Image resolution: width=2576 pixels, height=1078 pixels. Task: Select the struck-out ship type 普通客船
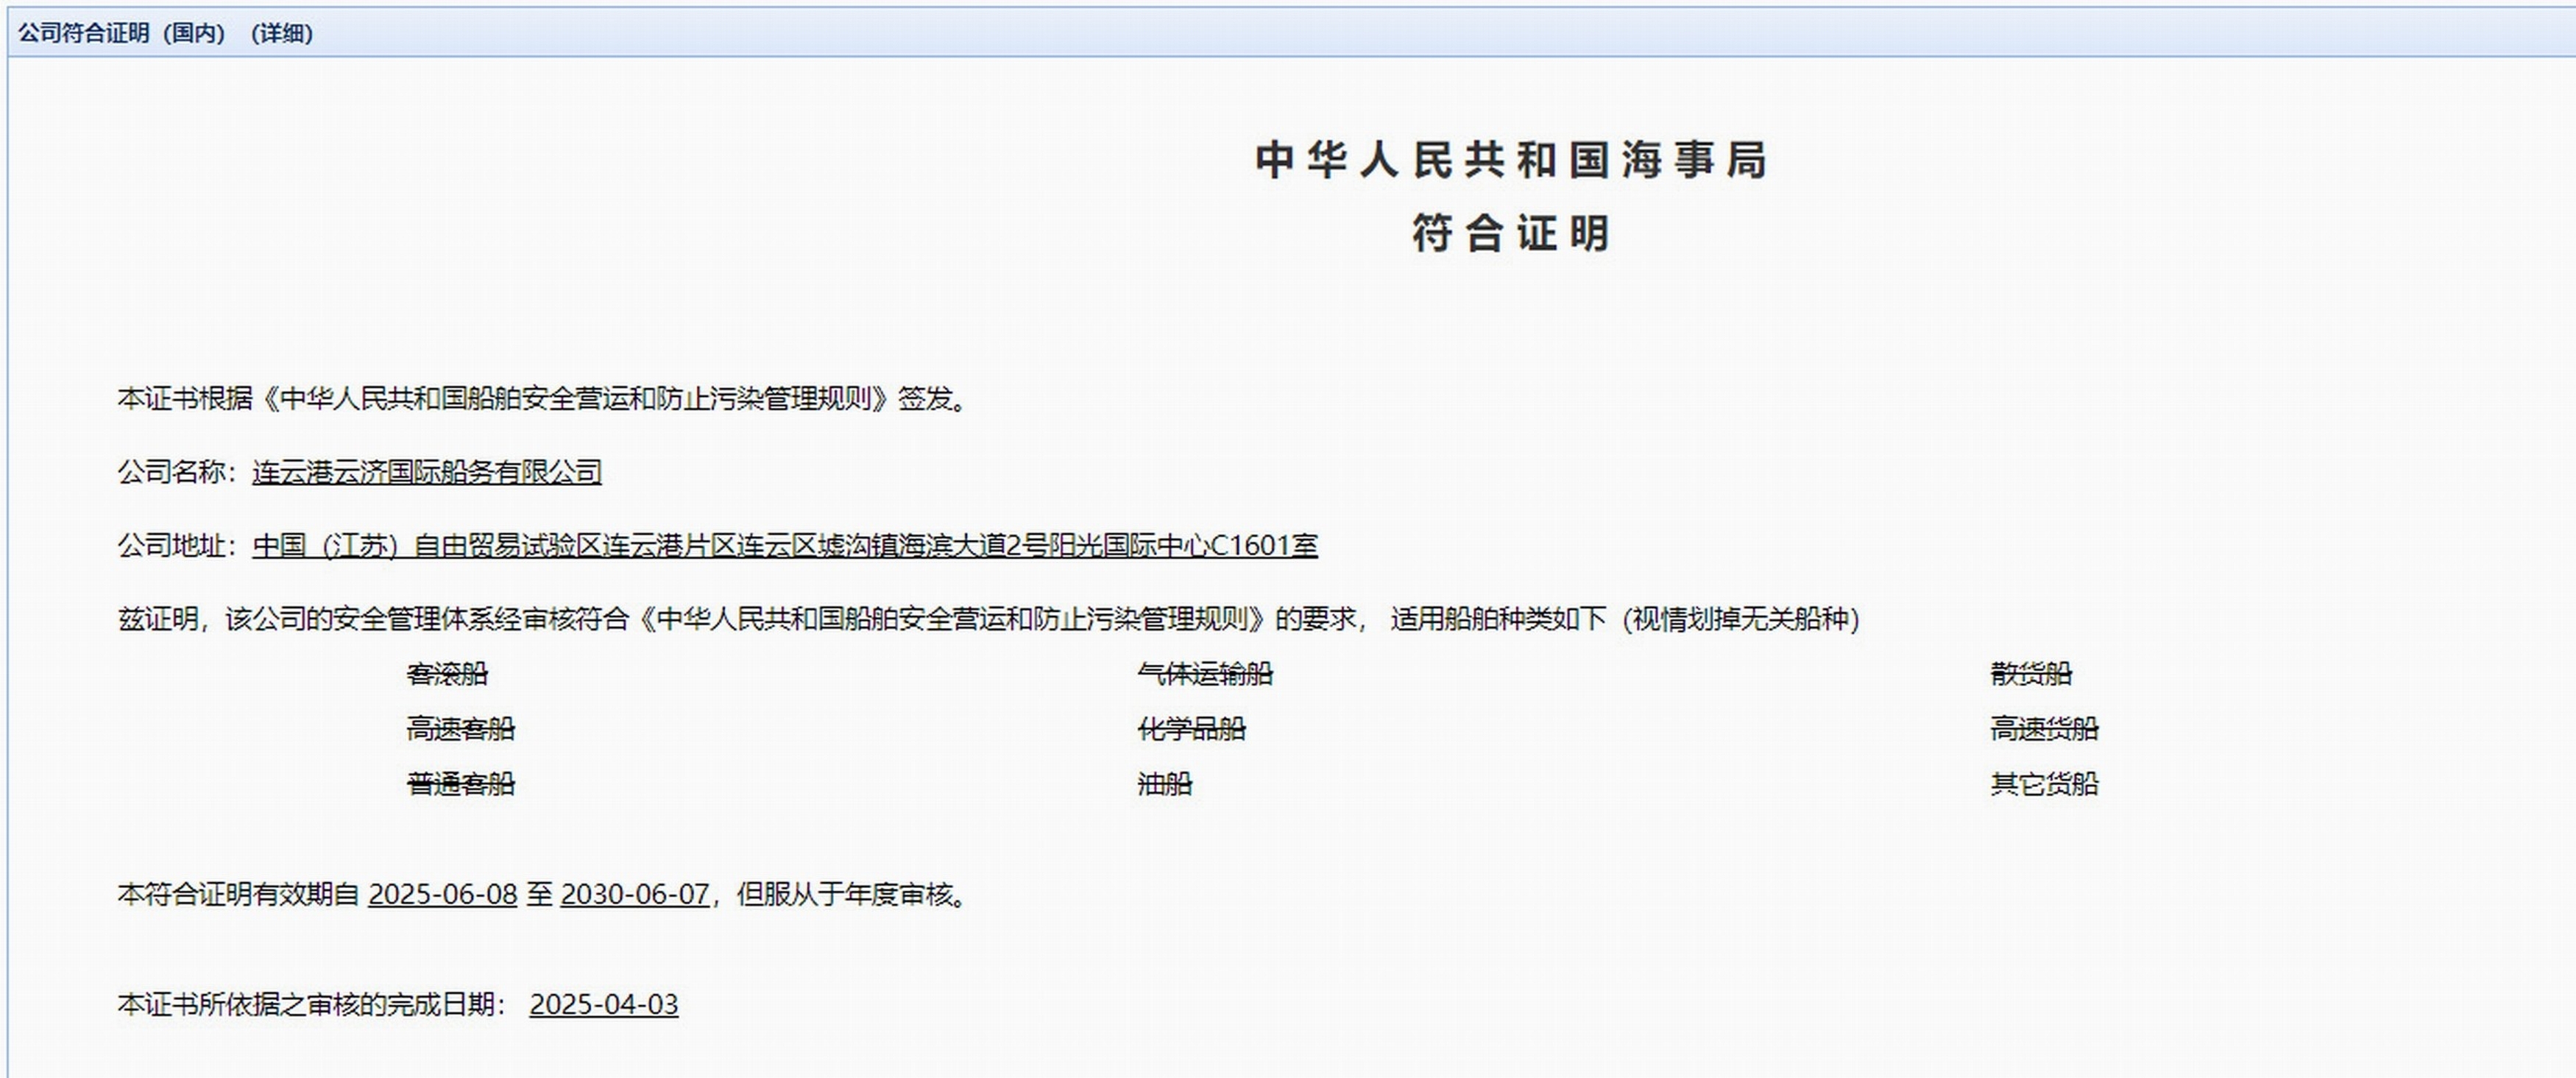pos(460,784)
